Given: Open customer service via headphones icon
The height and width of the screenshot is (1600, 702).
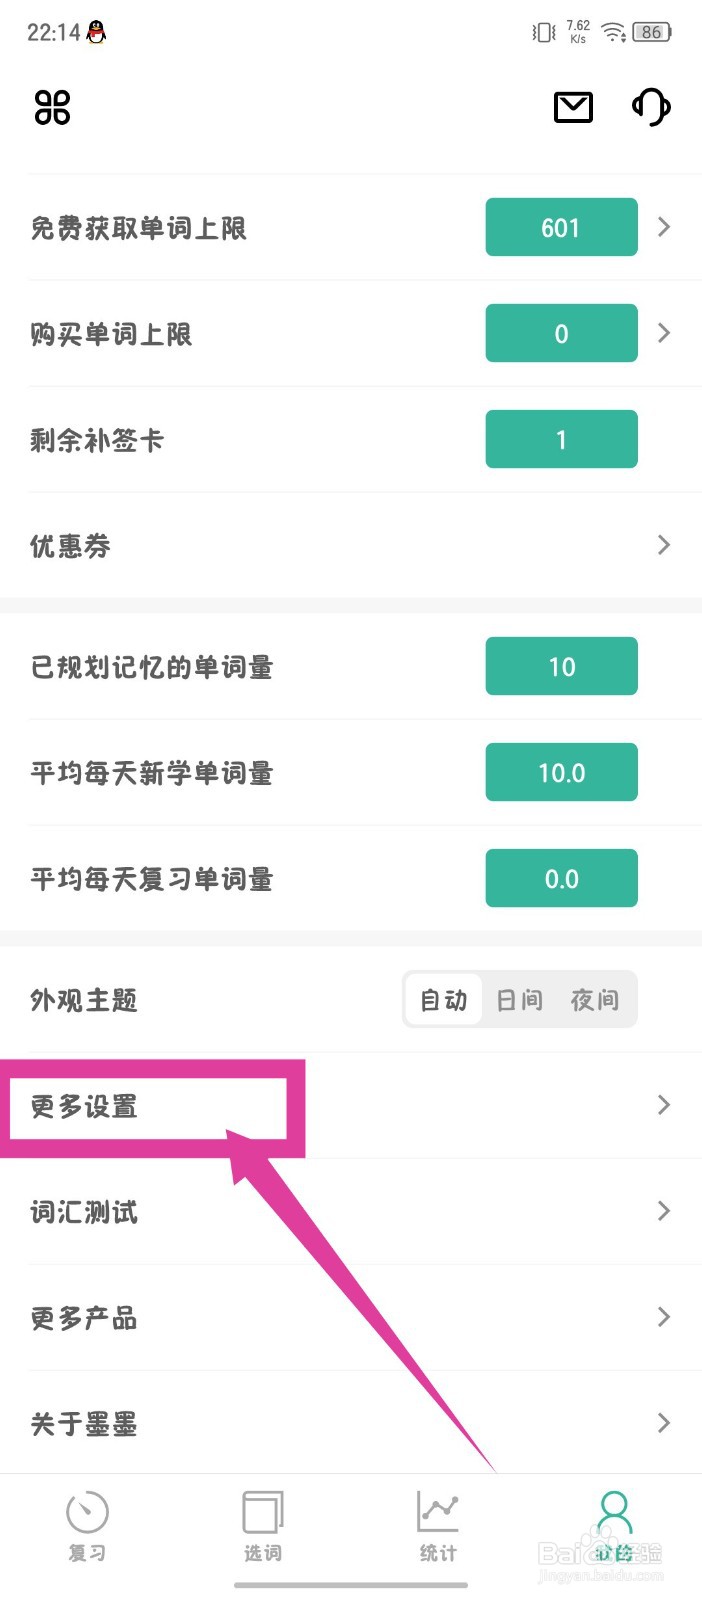Looking at the screenshot, I should [x=651, y=107].
